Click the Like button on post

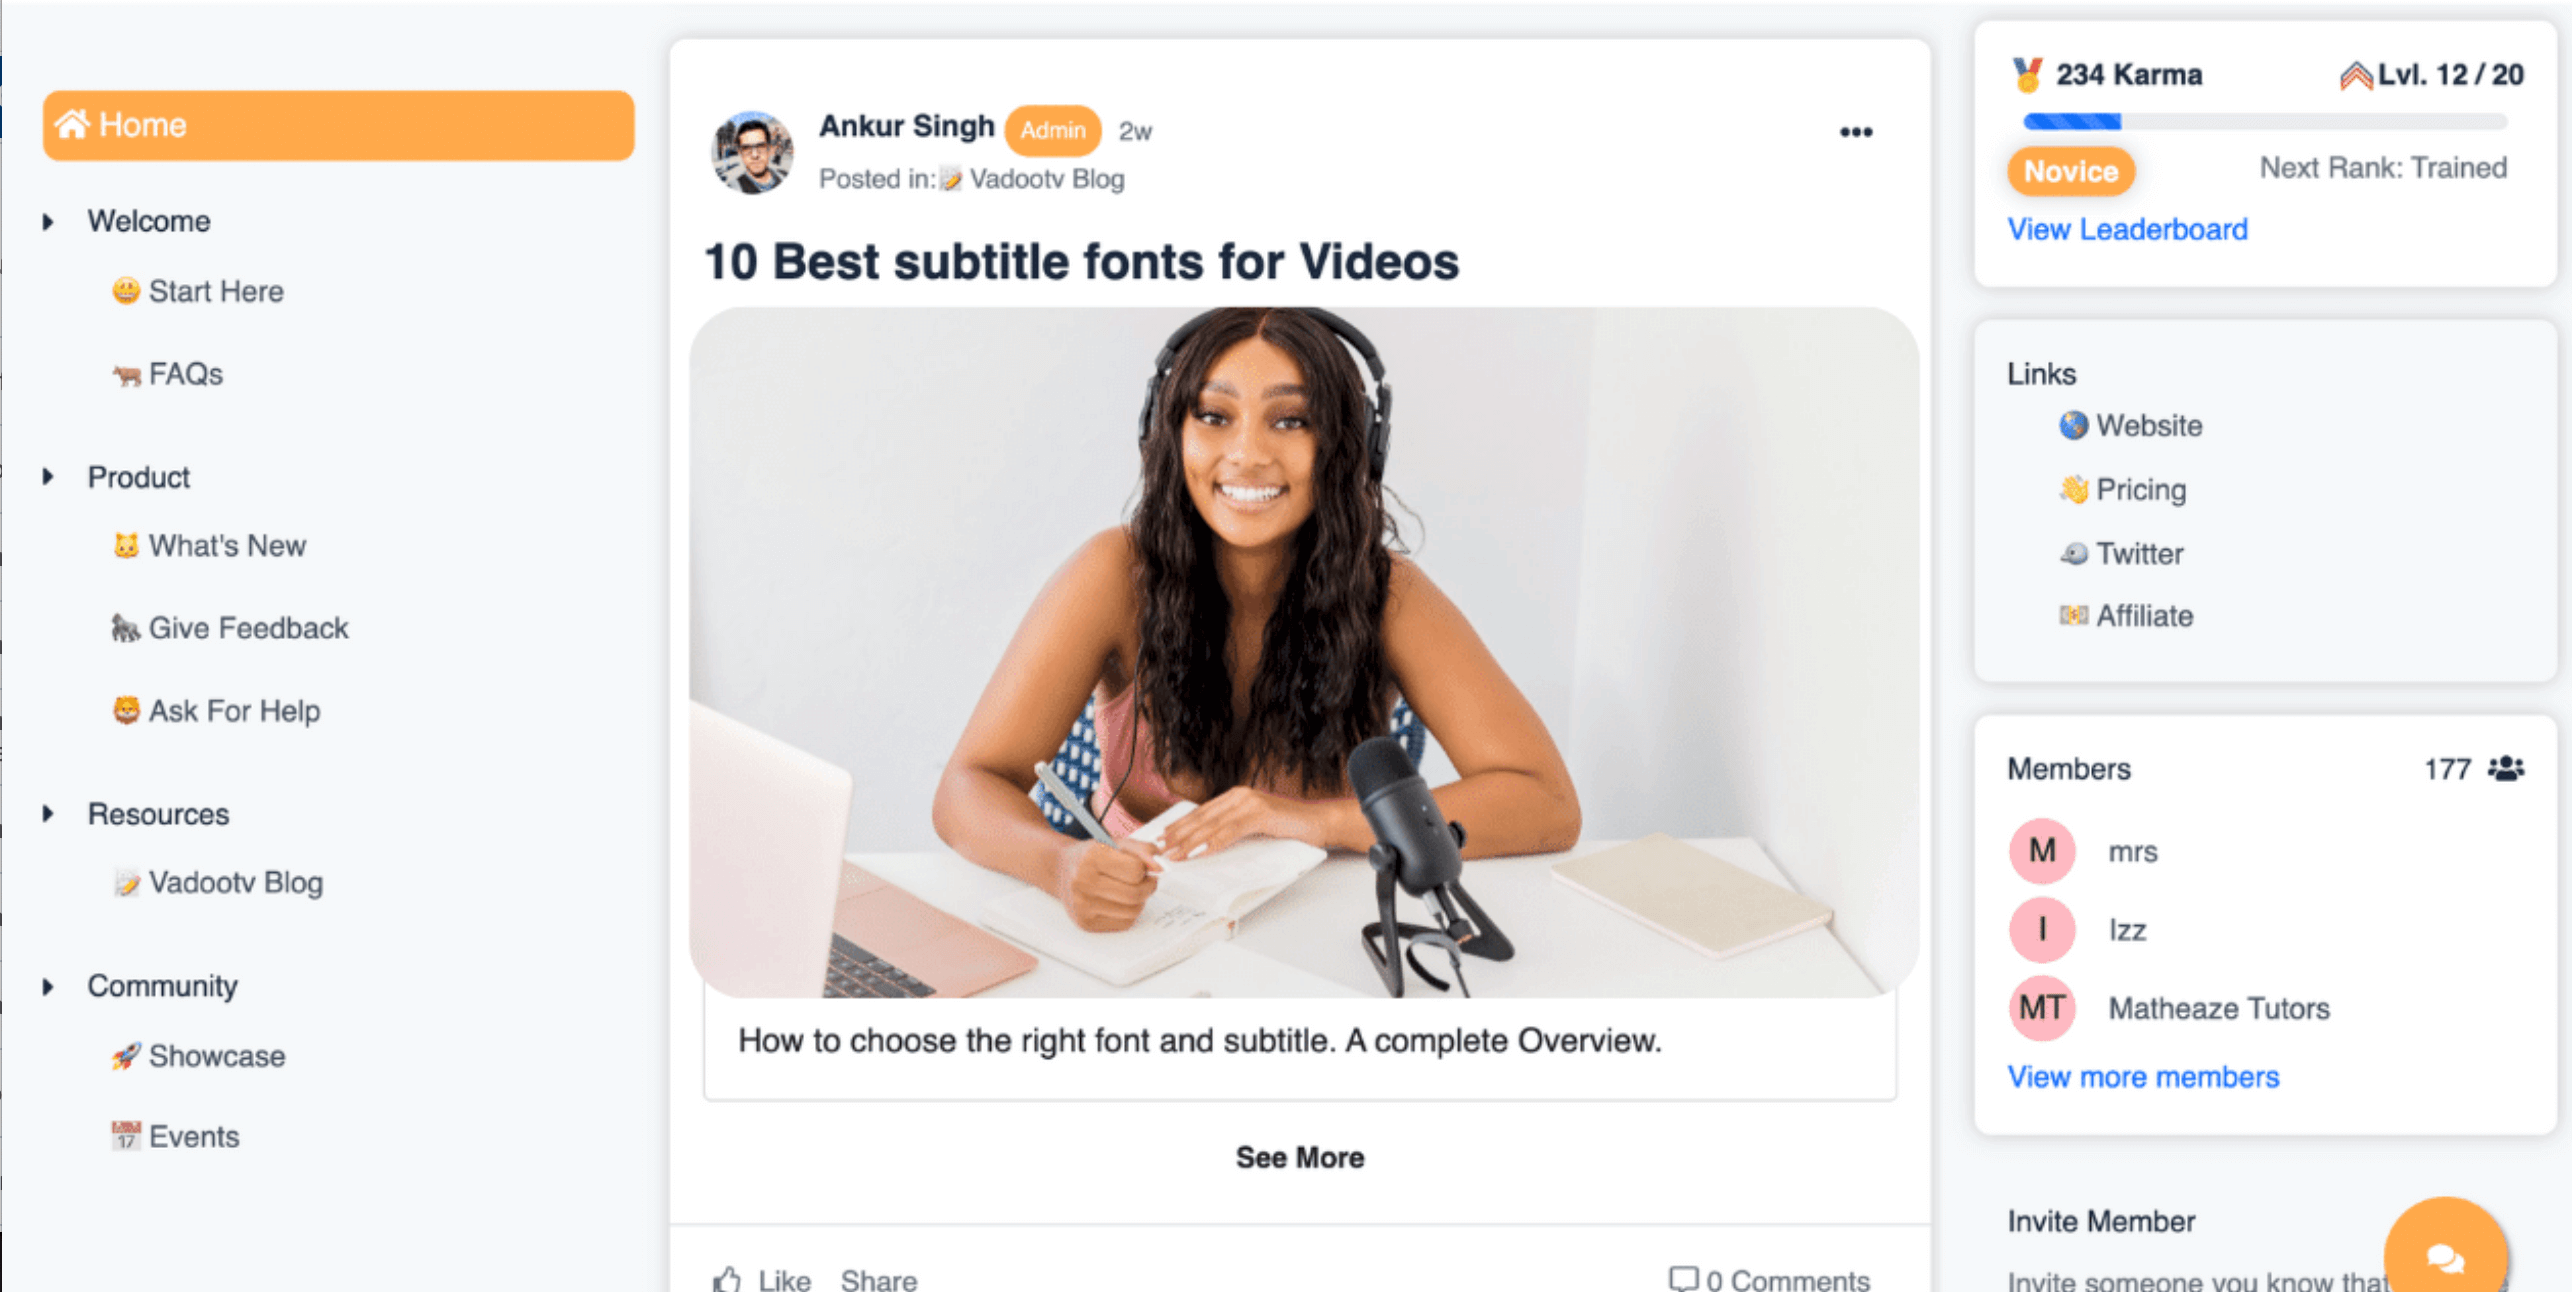coord(761,1276)
